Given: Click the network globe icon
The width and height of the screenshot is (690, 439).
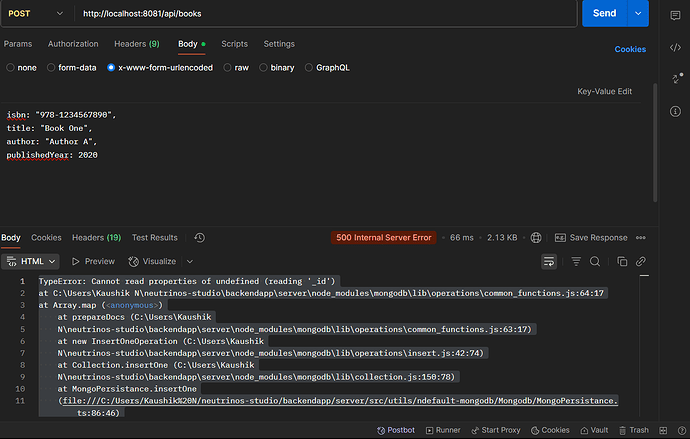Looking at the screenshot, I should [536, 238].
